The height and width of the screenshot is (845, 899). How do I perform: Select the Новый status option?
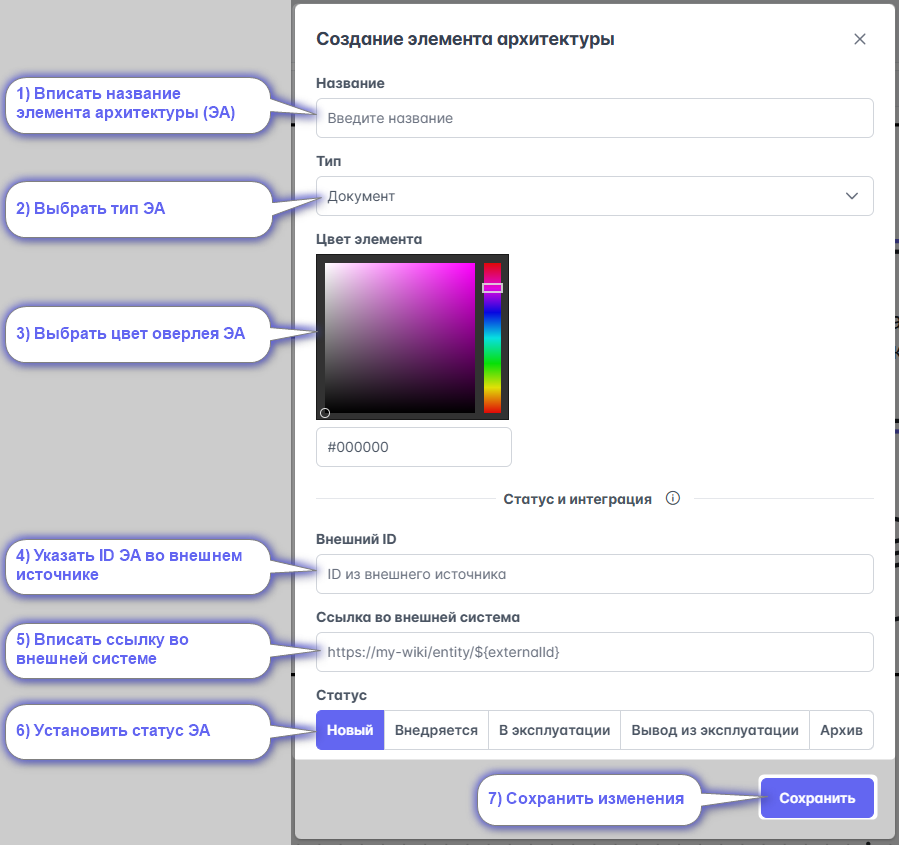[350, 730]
